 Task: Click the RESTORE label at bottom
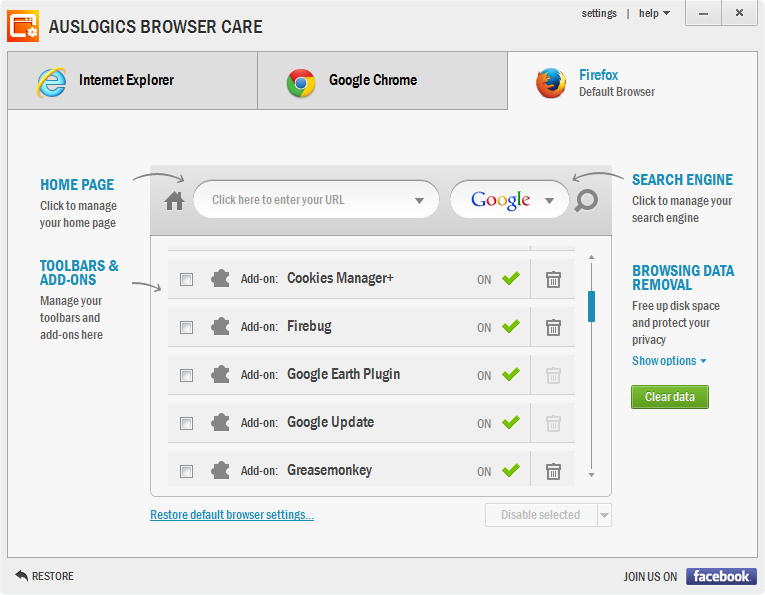click(53, 576)
